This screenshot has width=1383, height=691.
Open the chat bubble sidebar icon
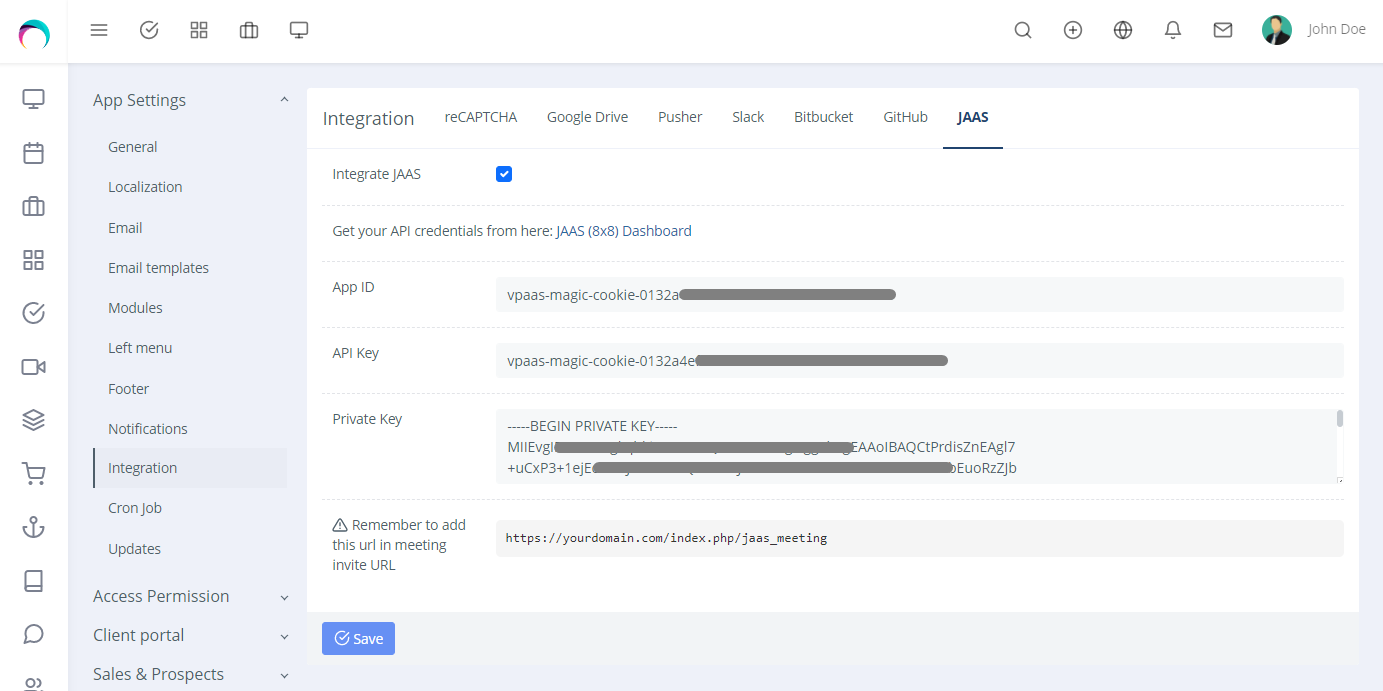(33, 633)
